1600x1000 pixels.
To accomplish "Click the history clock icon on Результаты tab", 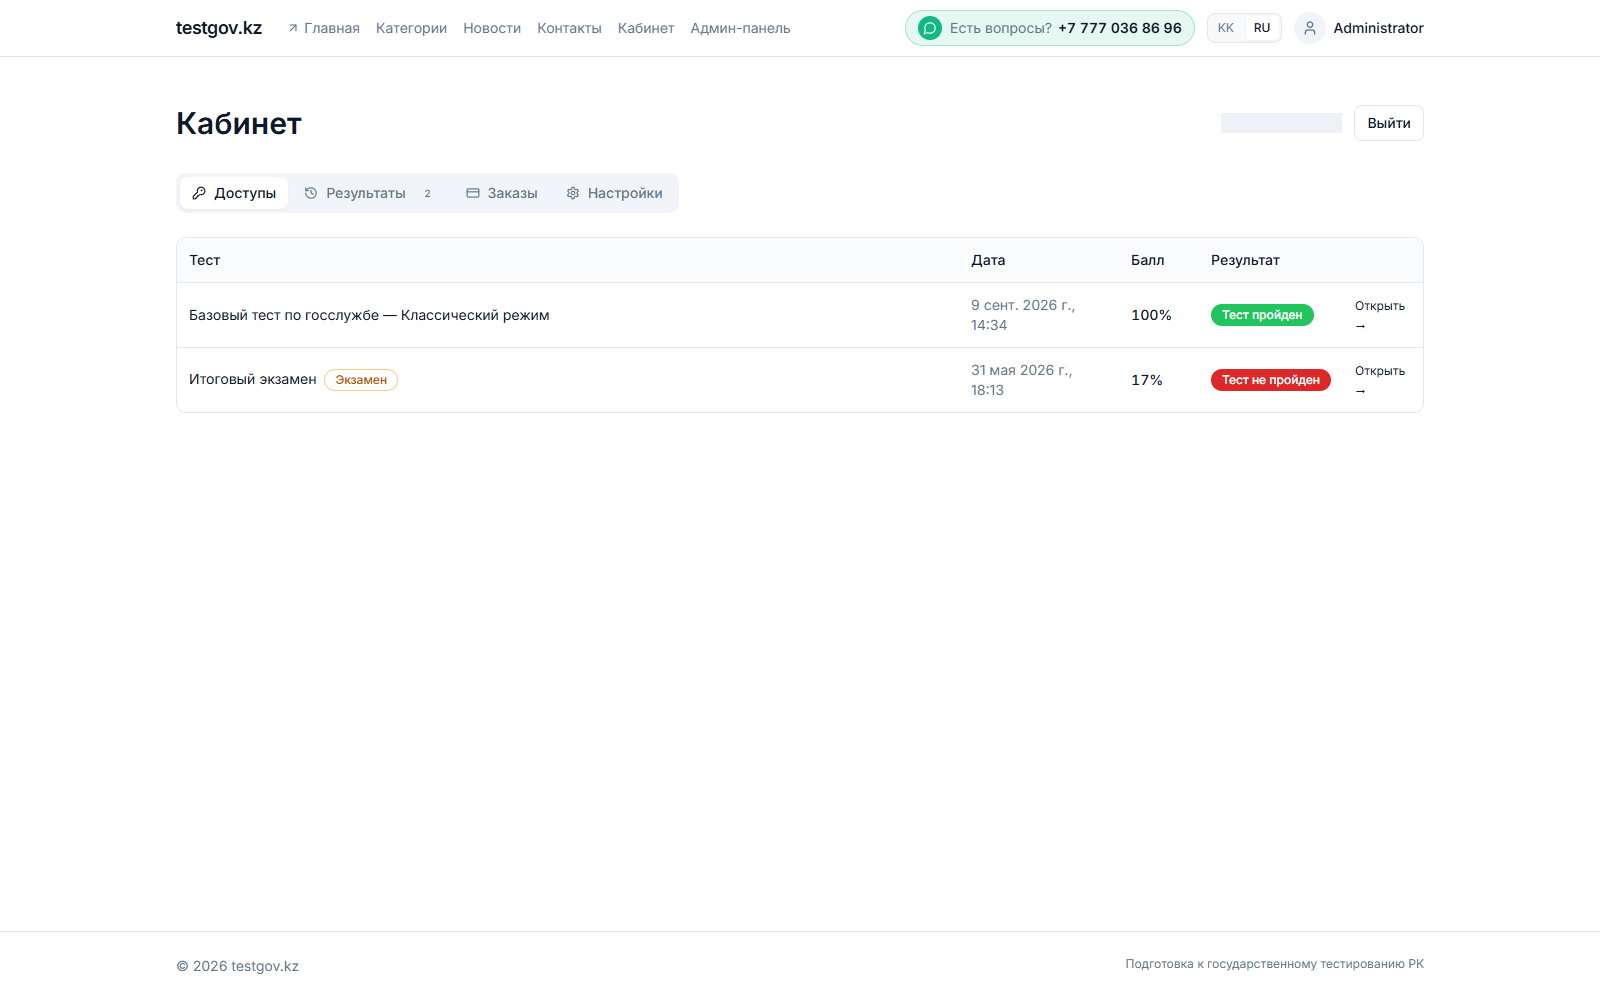I will click(x=311, y=193).
